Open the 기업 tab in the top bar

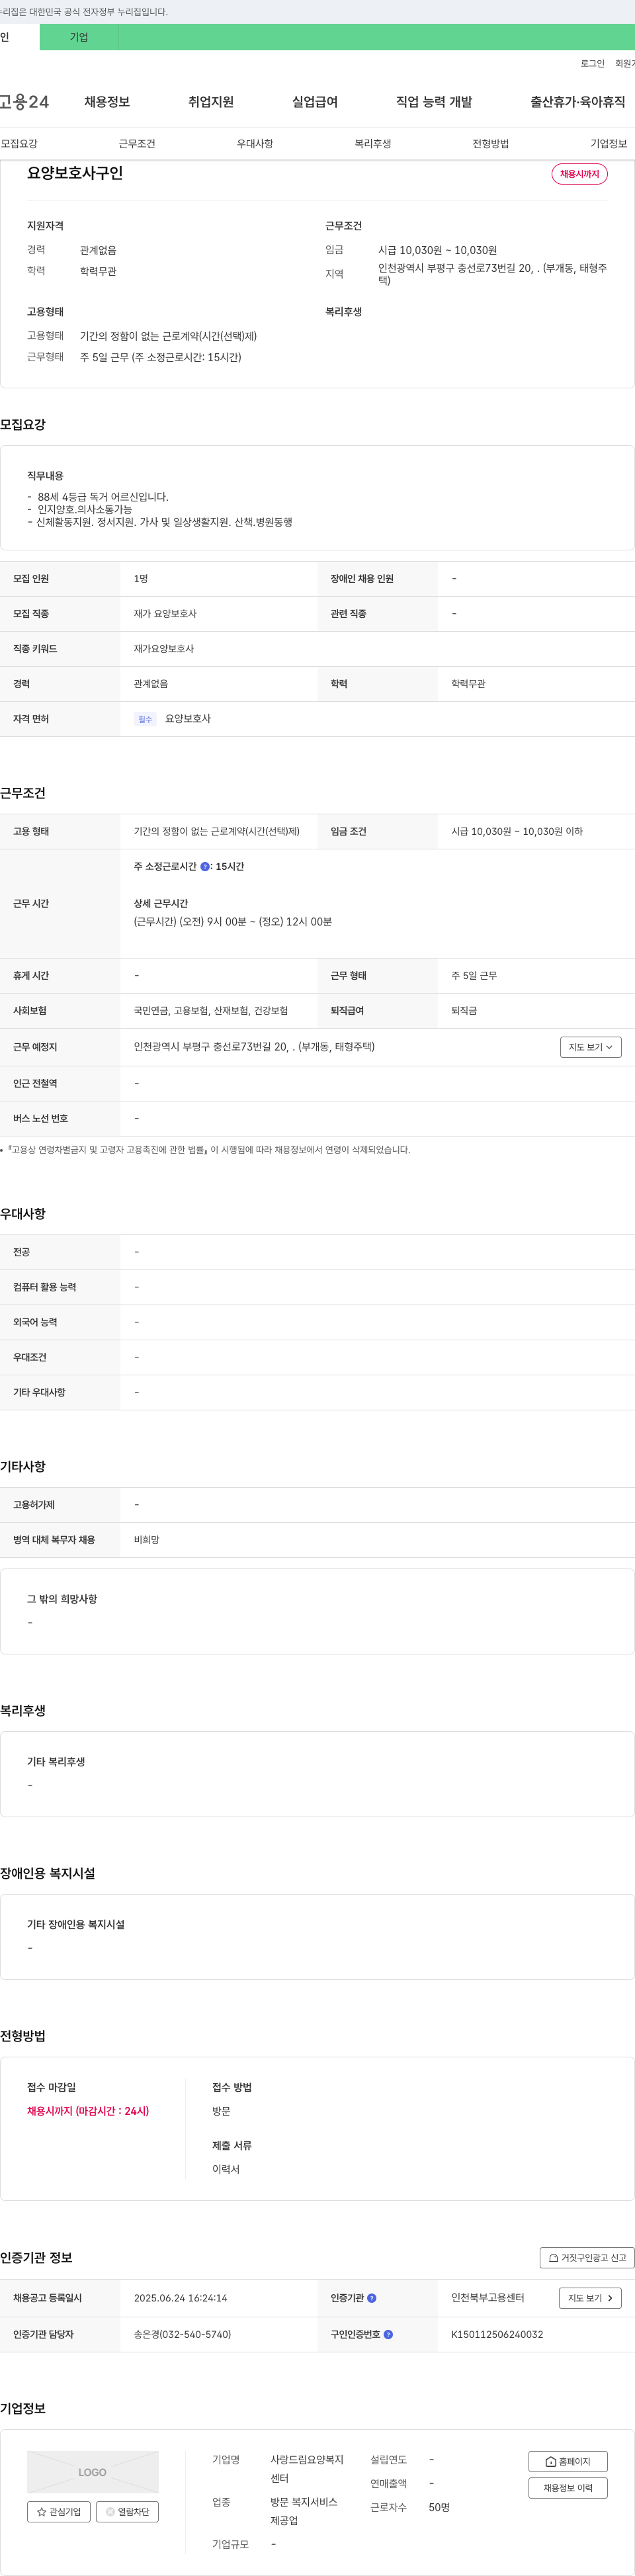pyautogui.click(x=79, y=37)
